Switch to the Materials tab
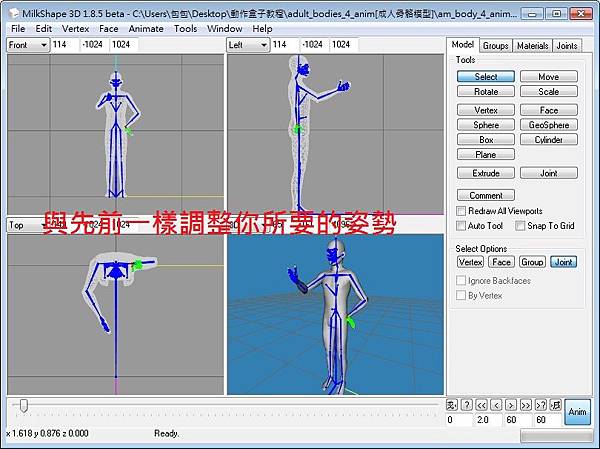This screenshot has height=449, width=600. tap(533, 46)
